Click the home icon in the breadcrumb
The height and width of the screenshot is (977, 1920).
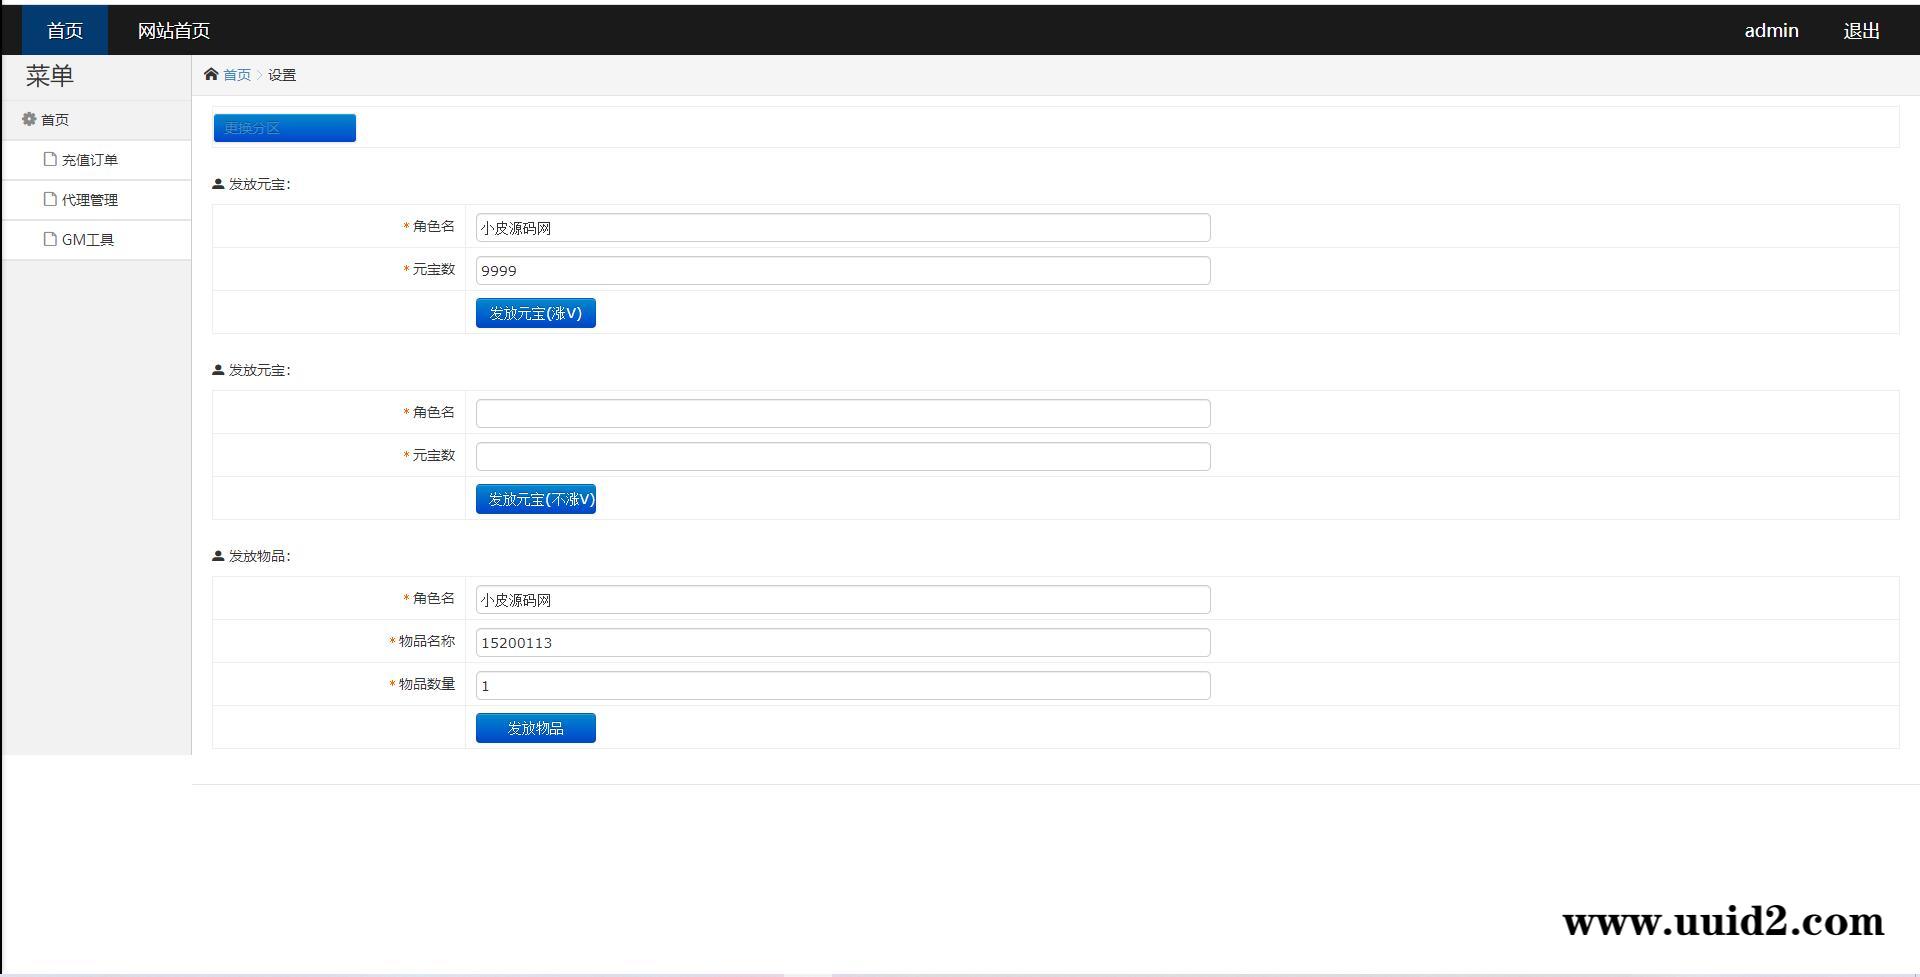point(211,74)
